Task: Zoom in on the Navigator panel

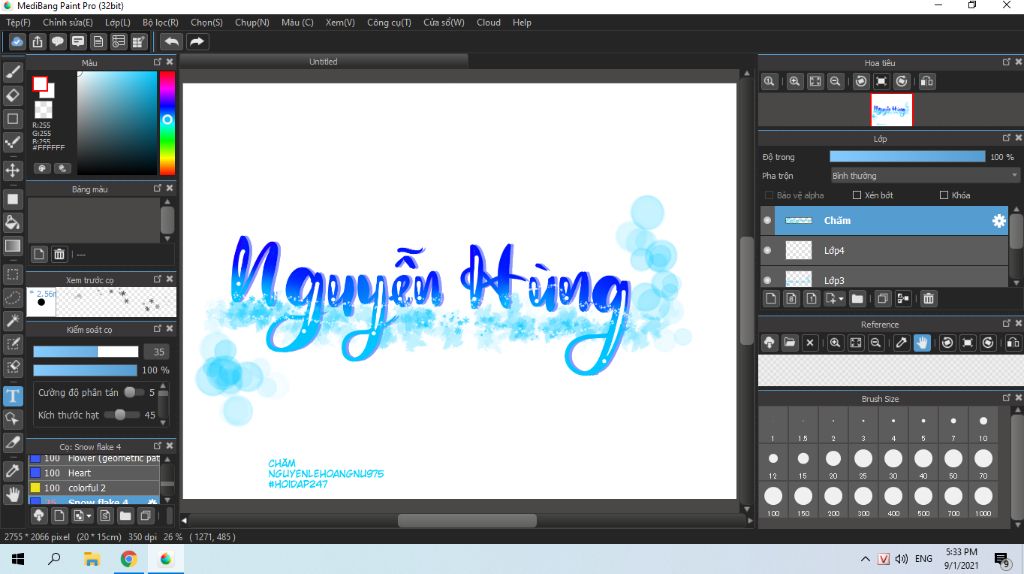Action: [x=794, y=82]
